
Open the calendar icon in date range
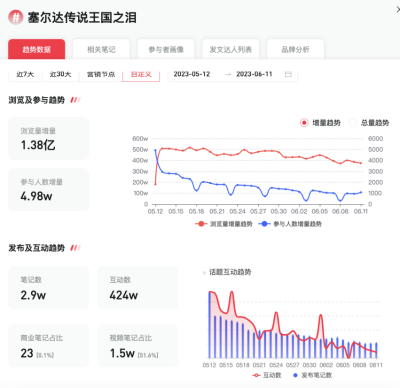coord(288,74)
